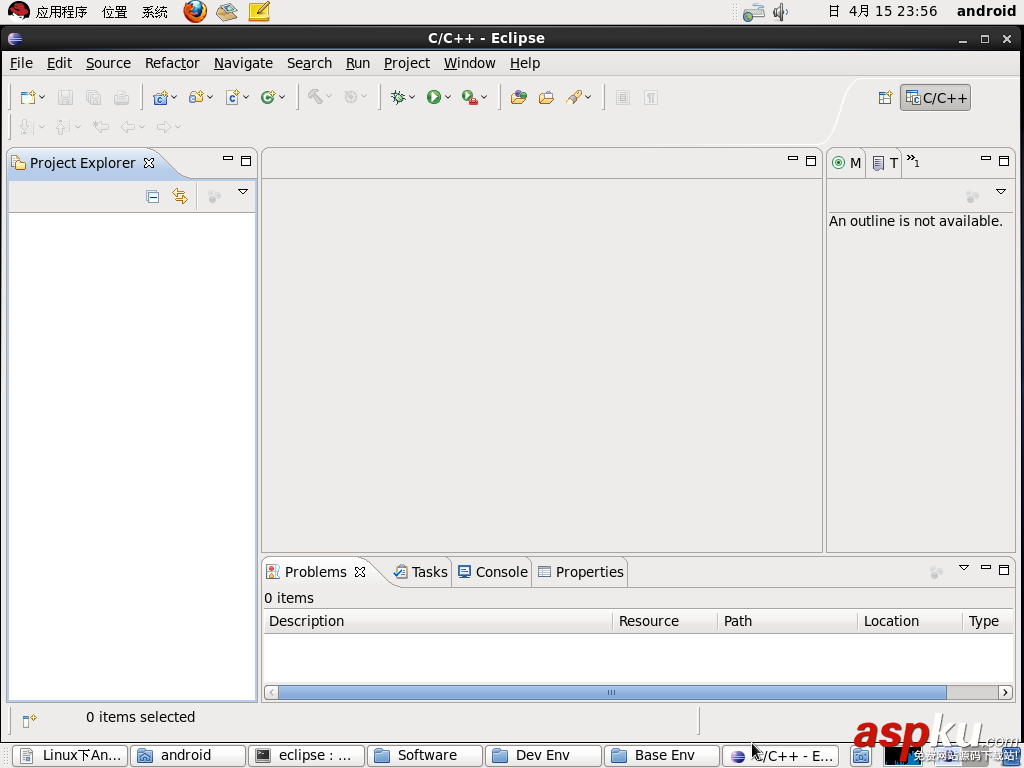Close the Problems view tab

point(360,572)
